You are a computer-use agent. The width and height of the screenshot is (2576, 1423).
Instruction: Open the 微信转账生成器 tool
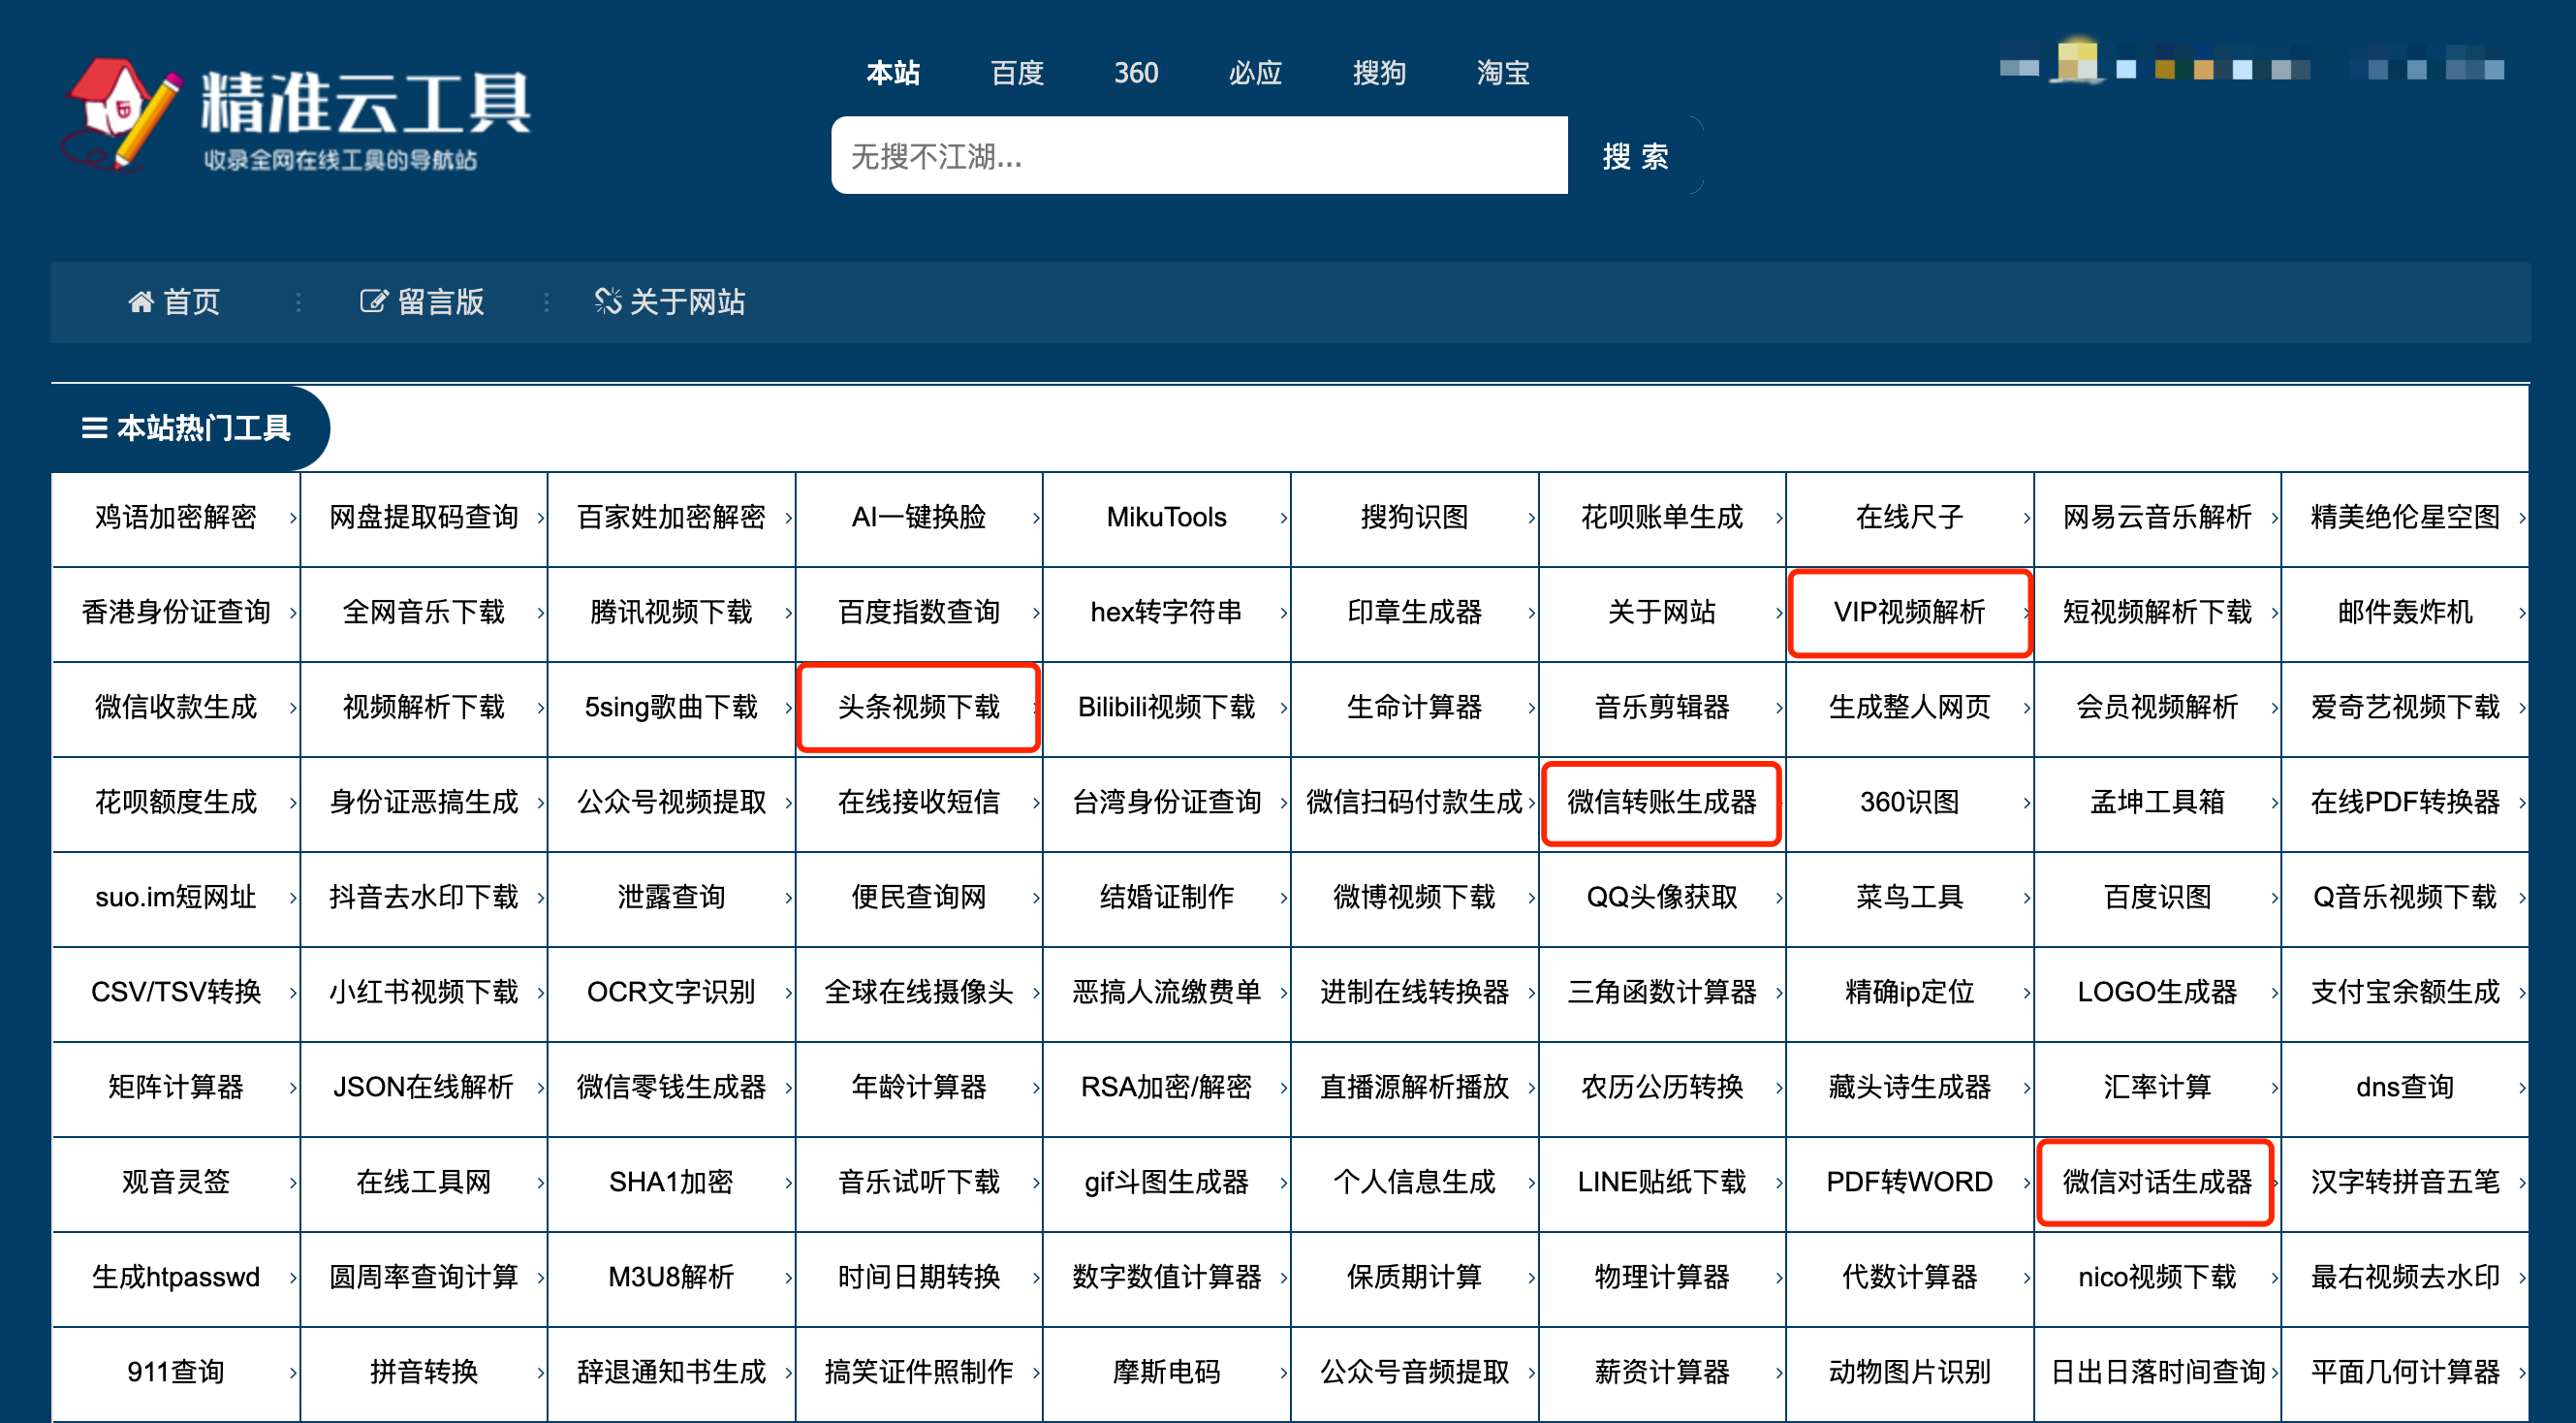tap(1661, 802)
